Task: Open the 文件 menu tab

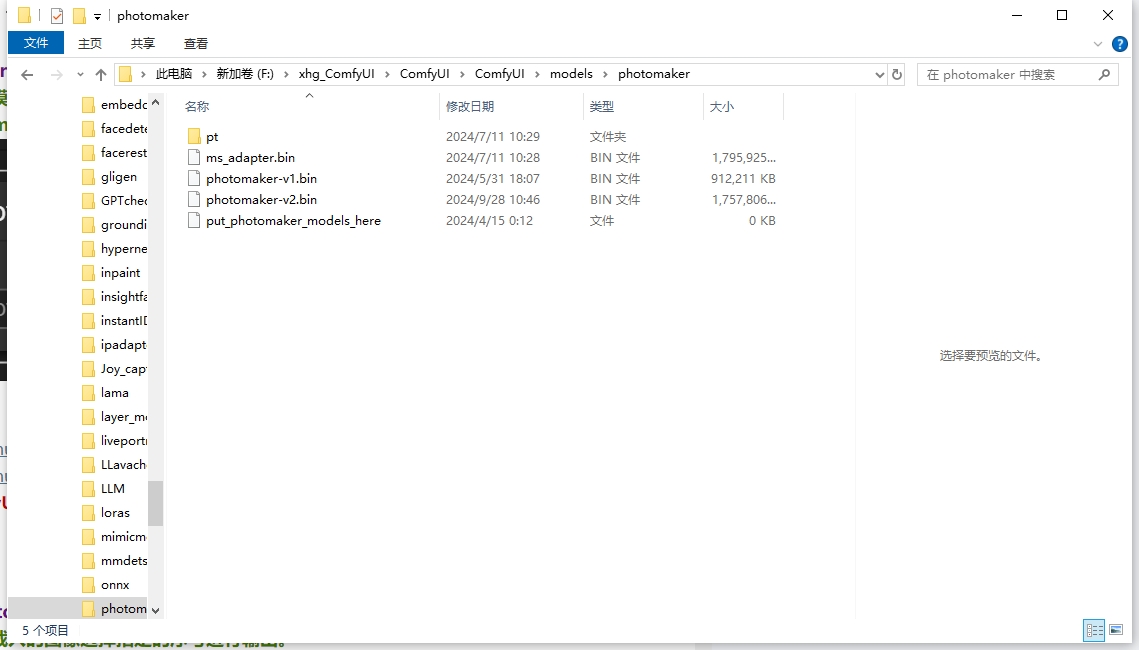Action: point(36,43)
